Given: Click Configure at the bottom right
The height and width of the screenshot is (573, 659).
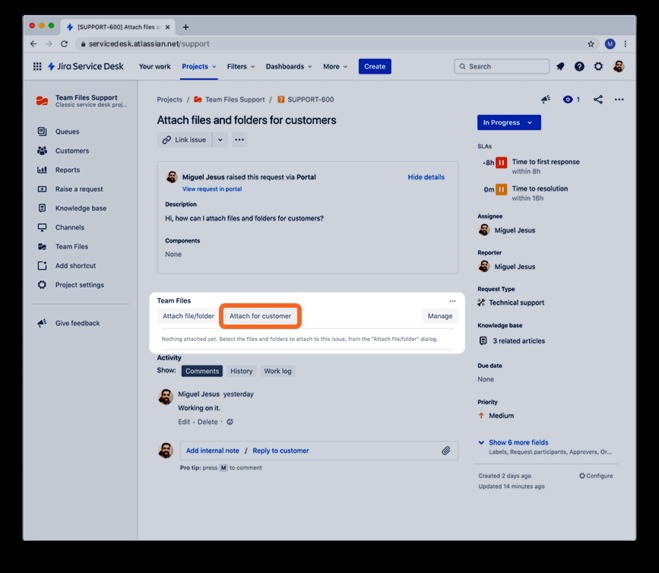Looking at the screenshot, I should pyautogui.click(x=596, y=476).
